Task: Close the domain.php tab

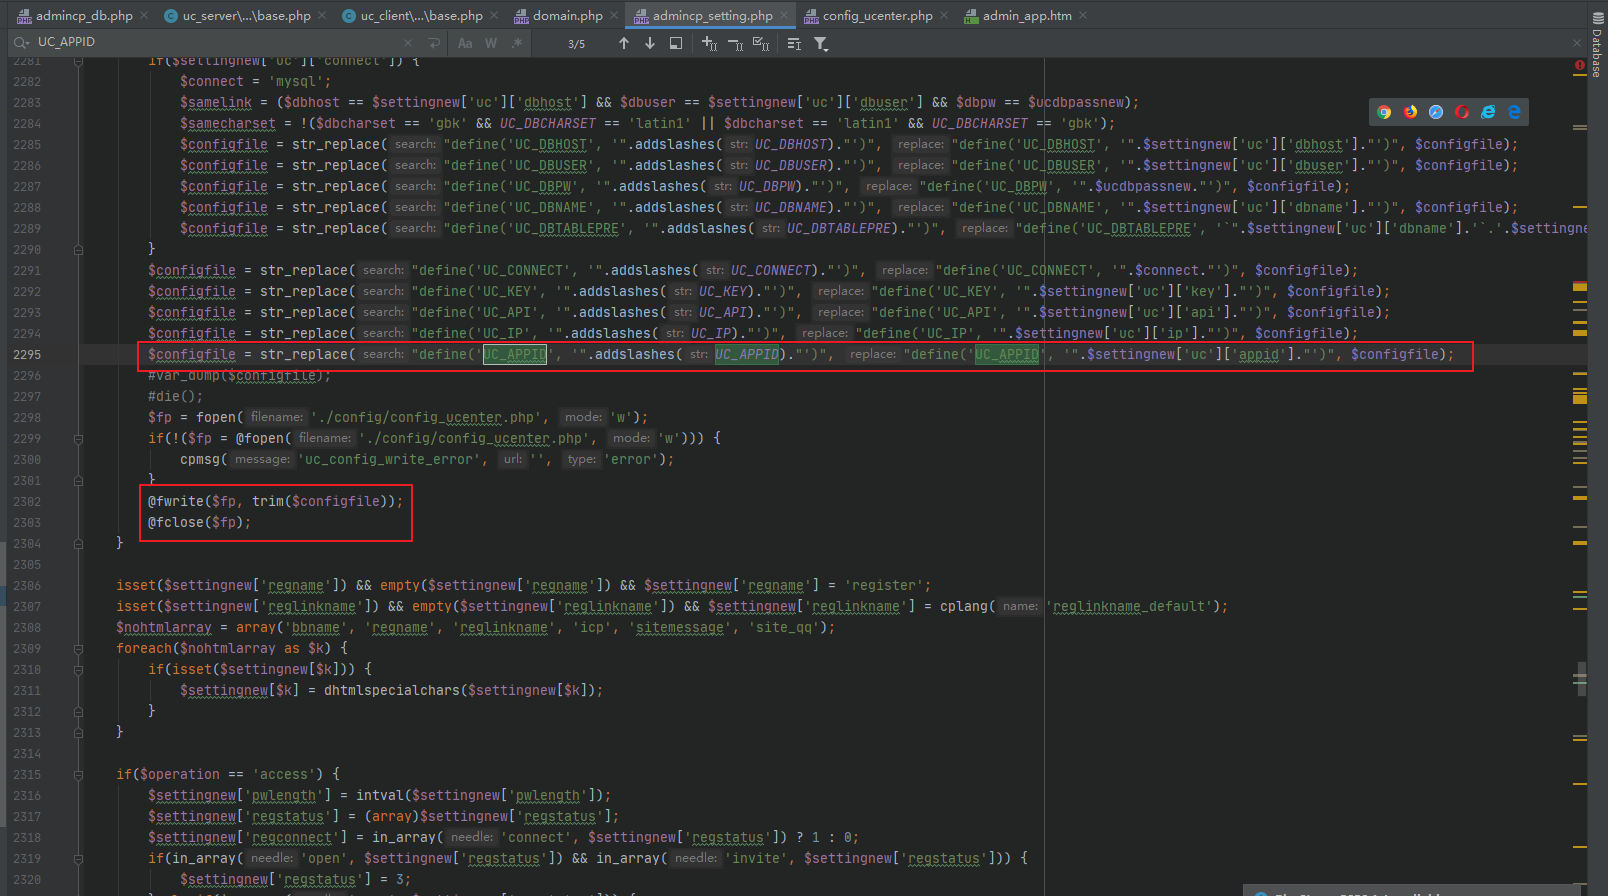Action: coord(614,15)
